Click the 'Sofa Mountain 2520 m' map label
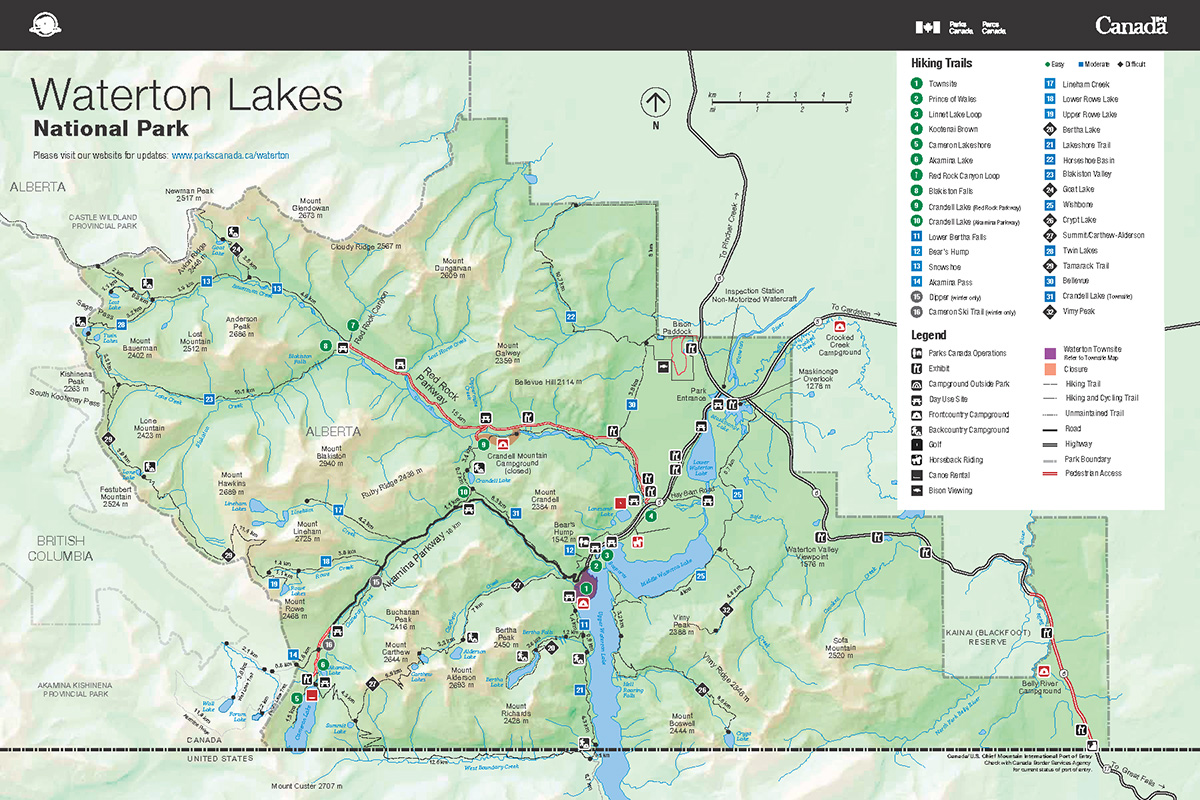Image resolution: width=1200 pixels, height=800 pixels. click(x=841, y=648)
